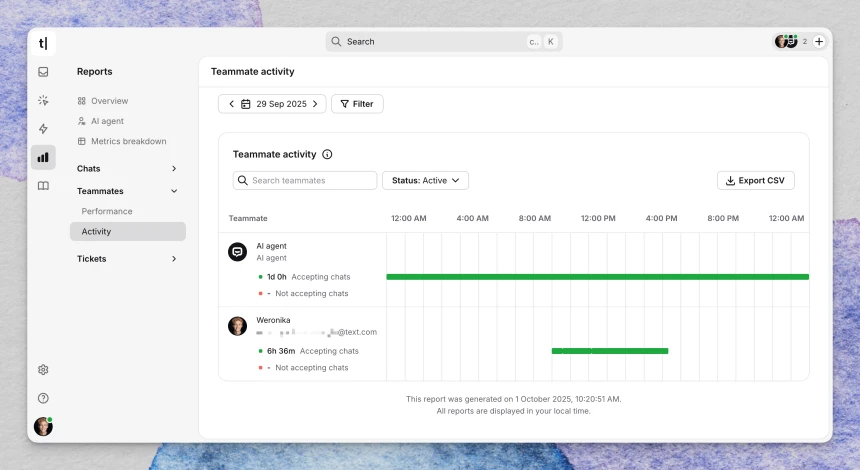Go to next day arrow
860x470 pixels.
pos(315,104)
